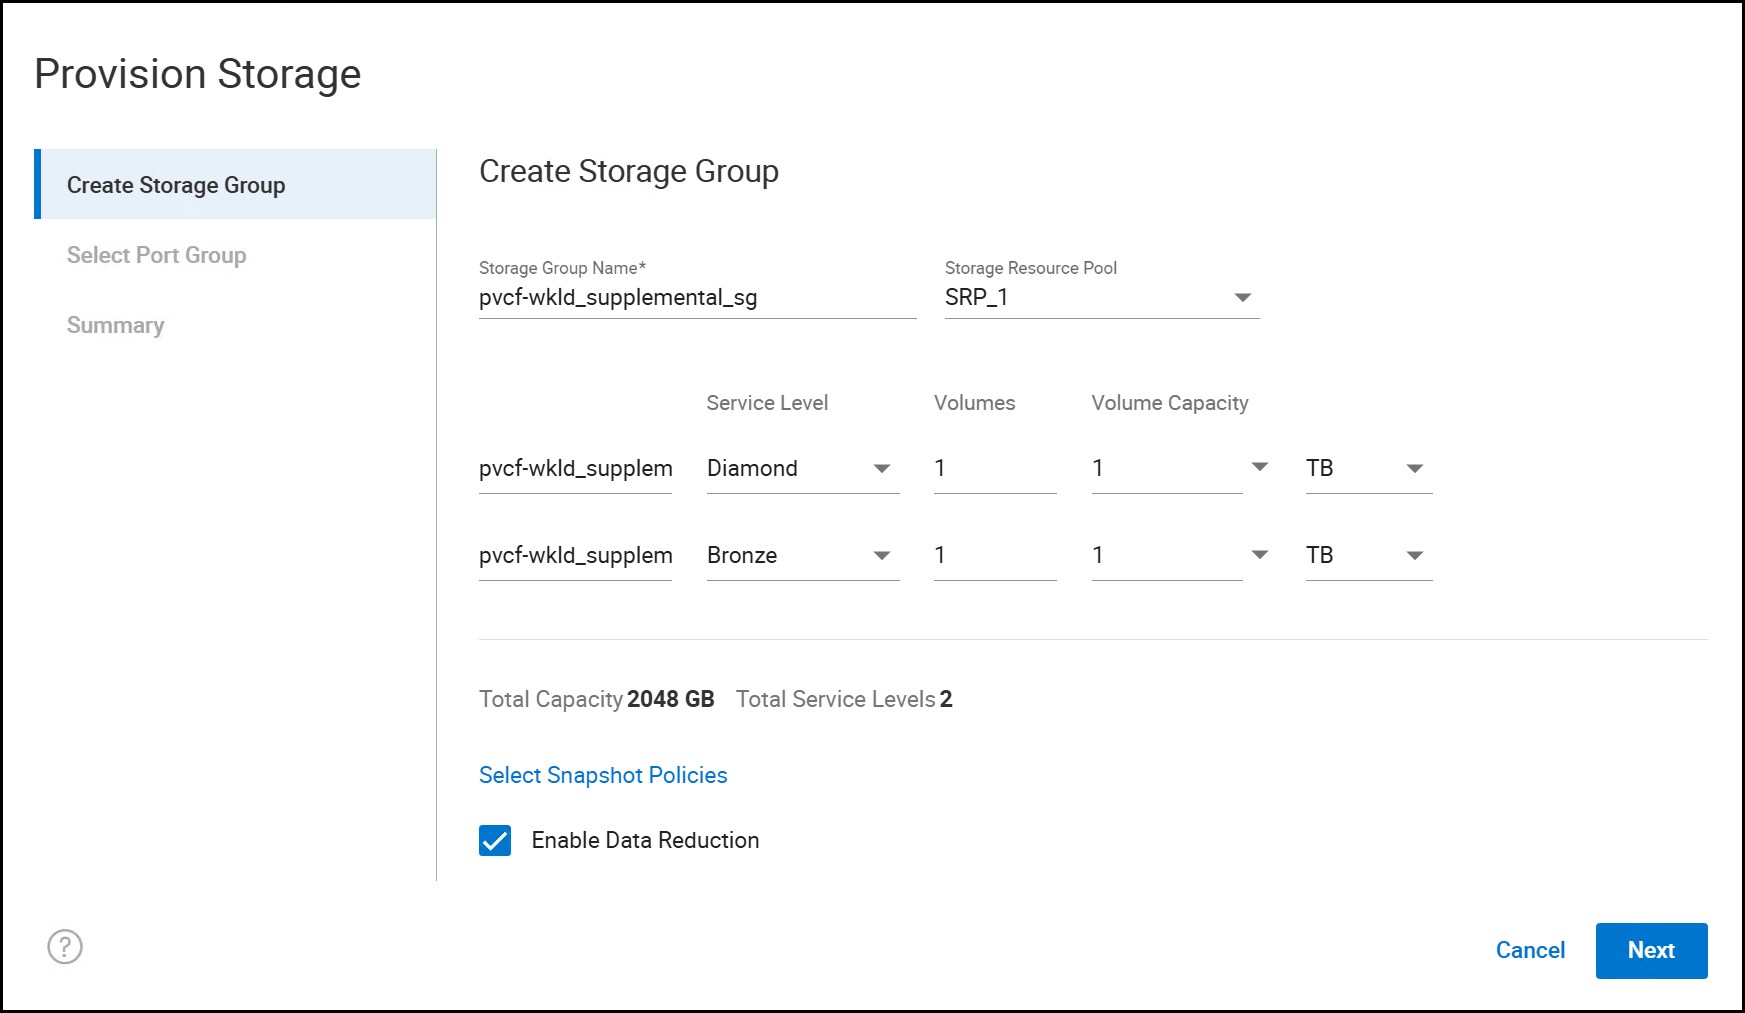Click Volumes count field in Diamond row
The height and width of the screenshot is (1013, 1745).
click(x=995, y=468)
